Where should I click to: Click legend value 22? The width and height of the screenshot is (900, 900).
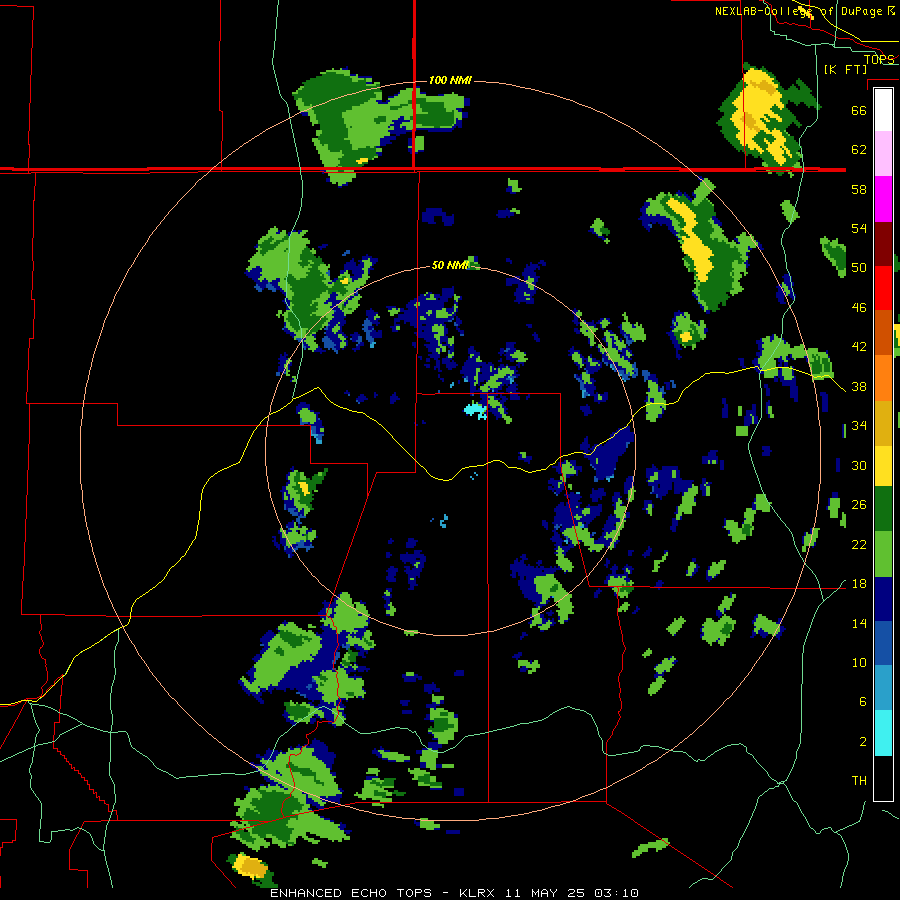pyautogui.click(x=859, y=544)
